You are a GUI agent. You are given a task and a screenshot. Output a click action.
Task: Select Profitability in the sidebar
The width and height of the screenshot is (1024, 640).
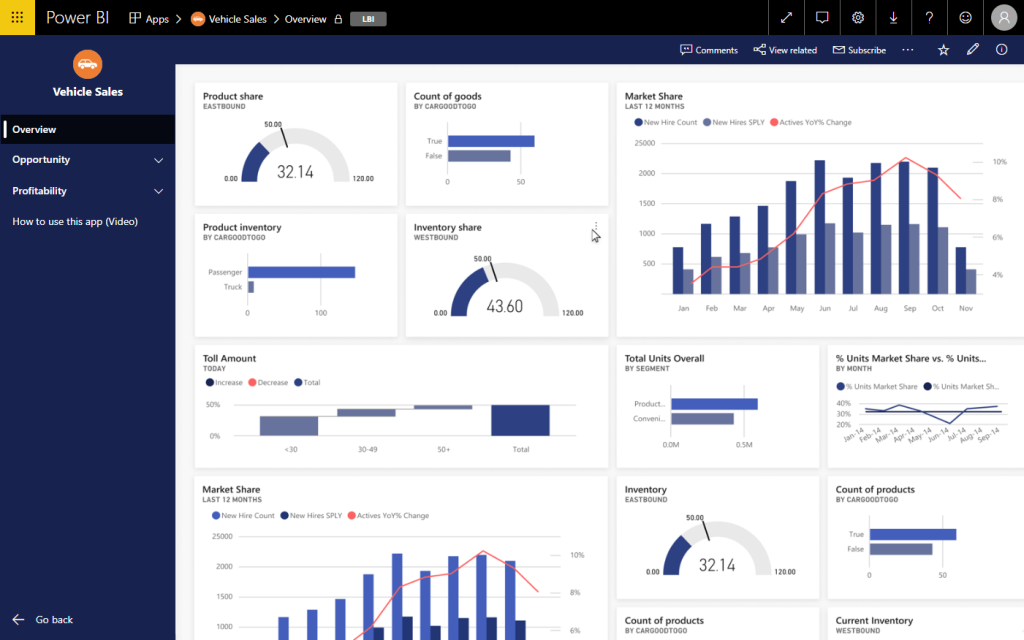point(39,191)
